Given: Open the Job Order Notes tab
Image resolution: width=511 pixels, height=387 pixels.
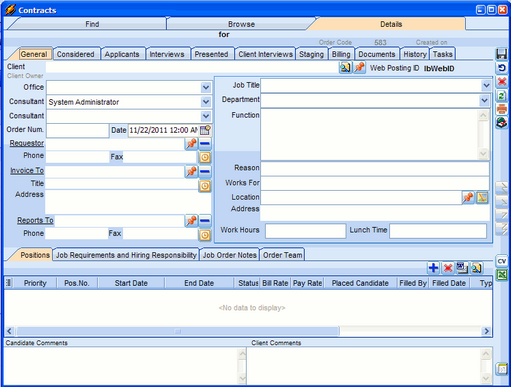Looking at the screenshot, I should [230, 255].
